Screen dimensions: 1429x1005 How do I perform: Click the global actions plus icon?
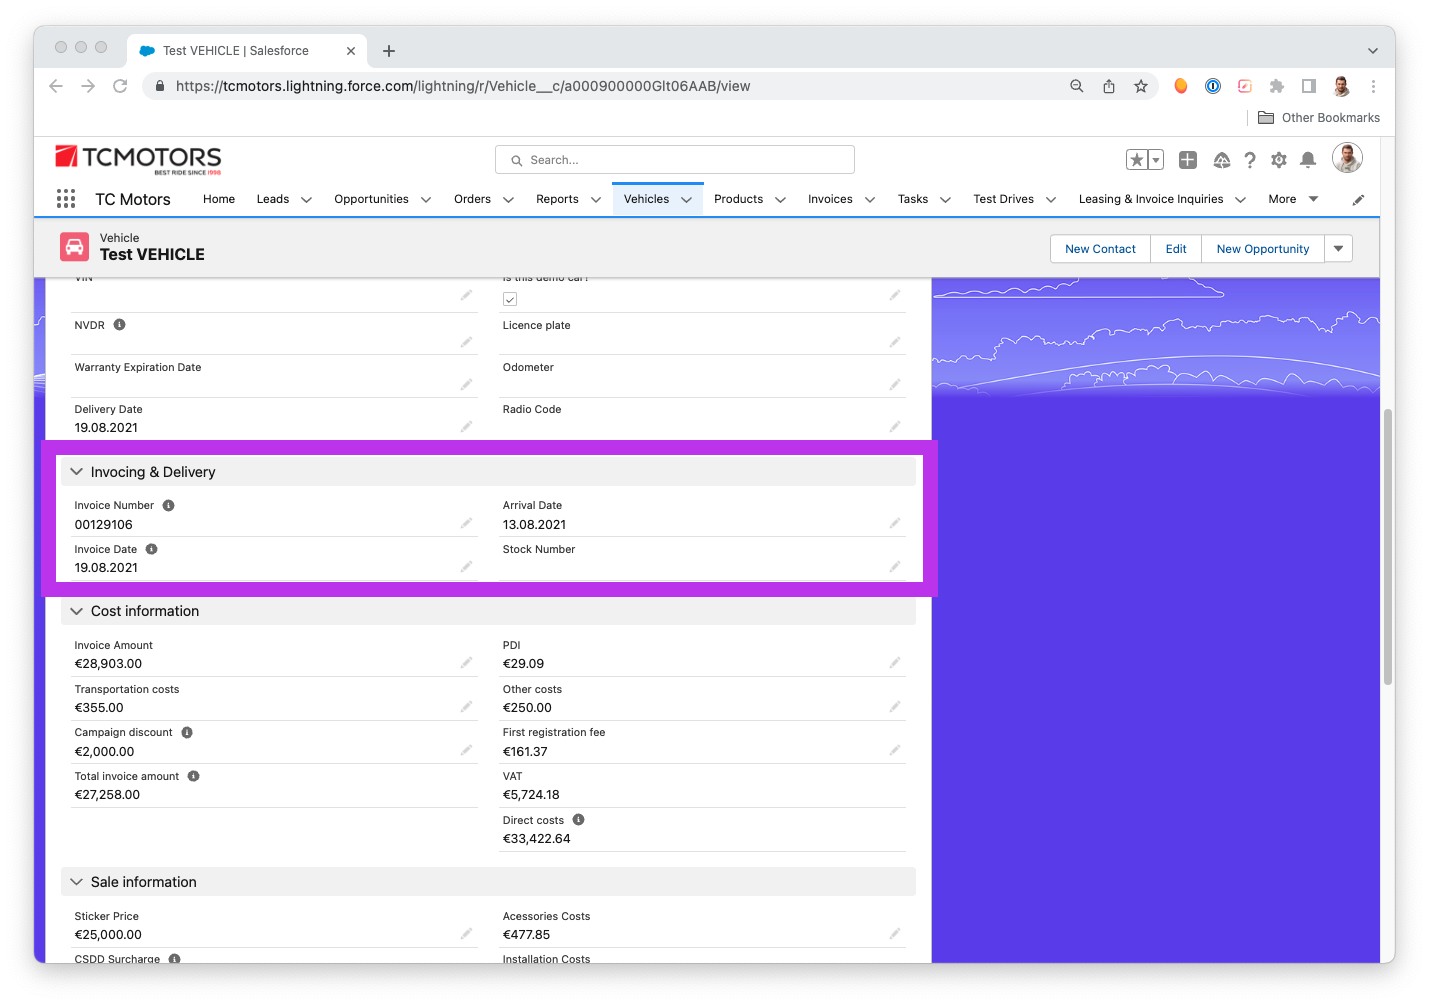pos(1188,160)
